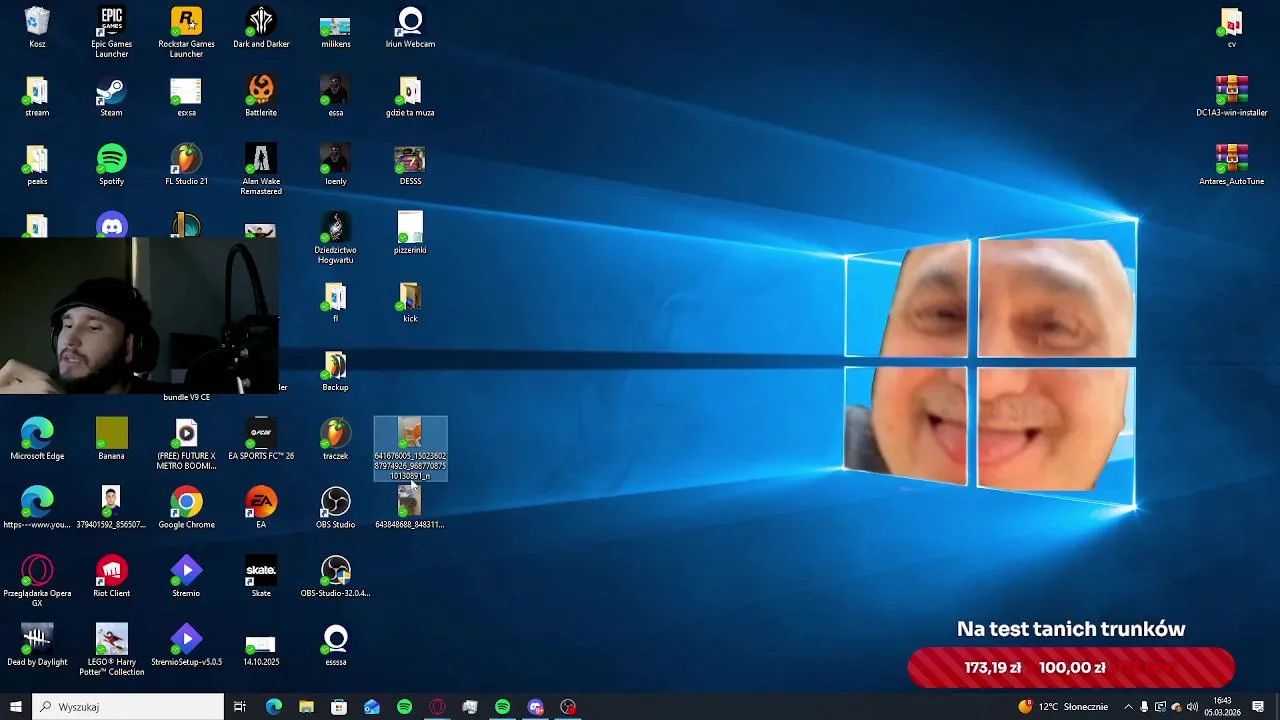Select the Microsoft Edge desktop shortcut
The height and width of the screenshot is (720, 1280).
click(37, 440)
